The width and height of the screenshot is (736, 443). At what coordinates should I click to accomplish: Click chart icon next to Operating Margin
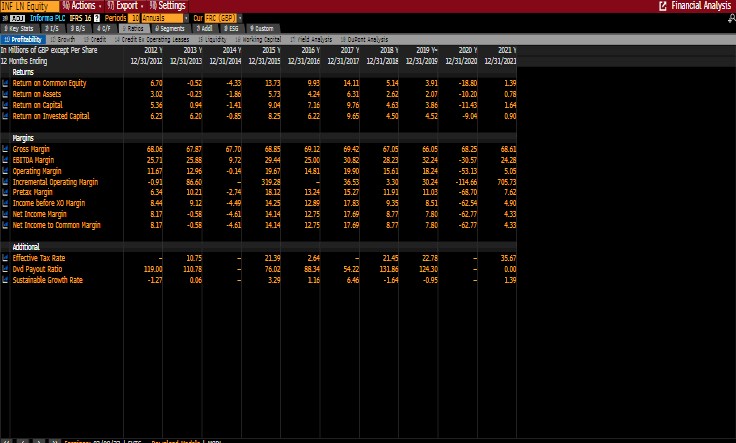point(5,171)
